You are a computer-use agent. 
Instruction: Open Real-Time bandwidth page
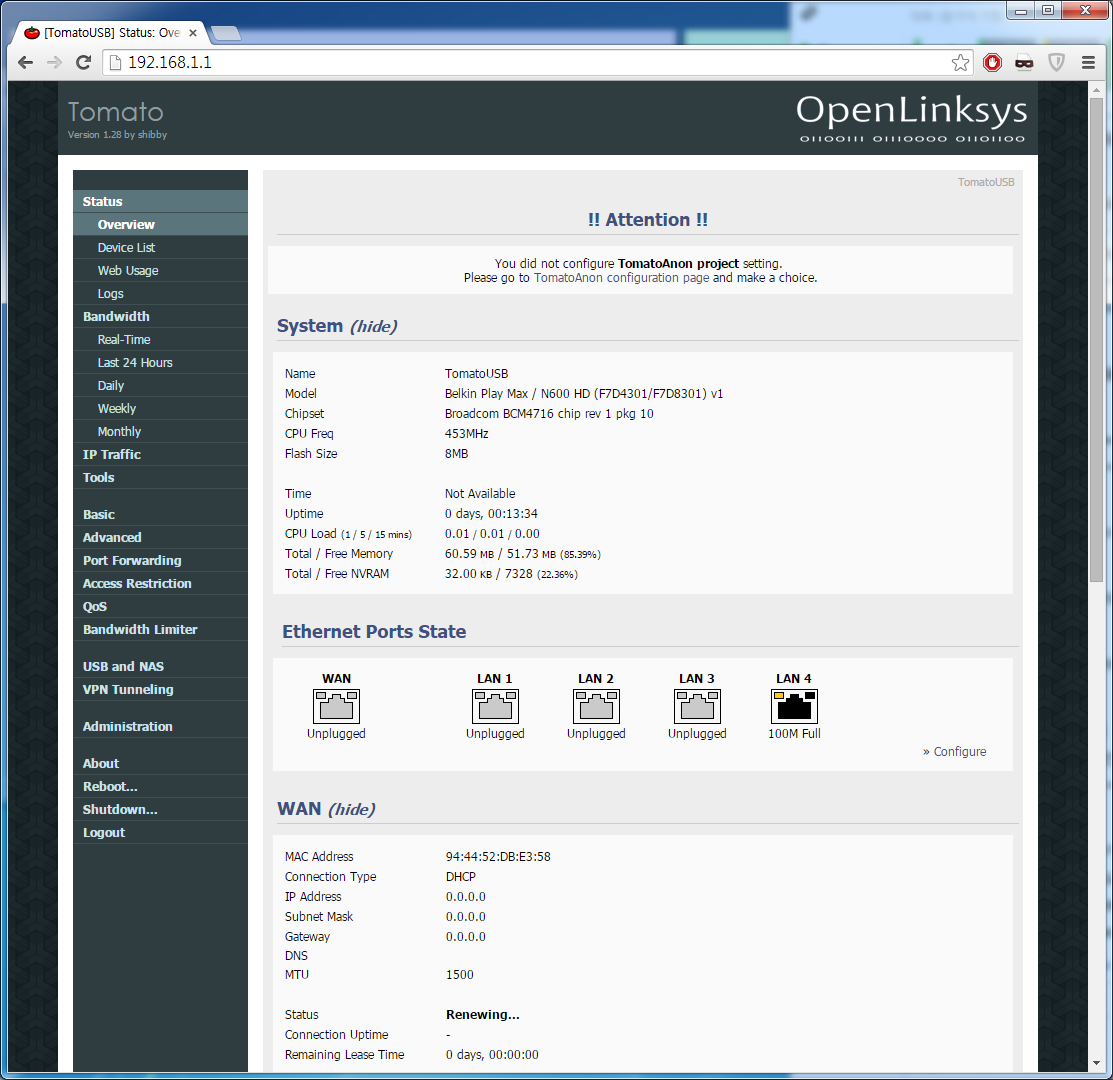(x=160, y=339)
